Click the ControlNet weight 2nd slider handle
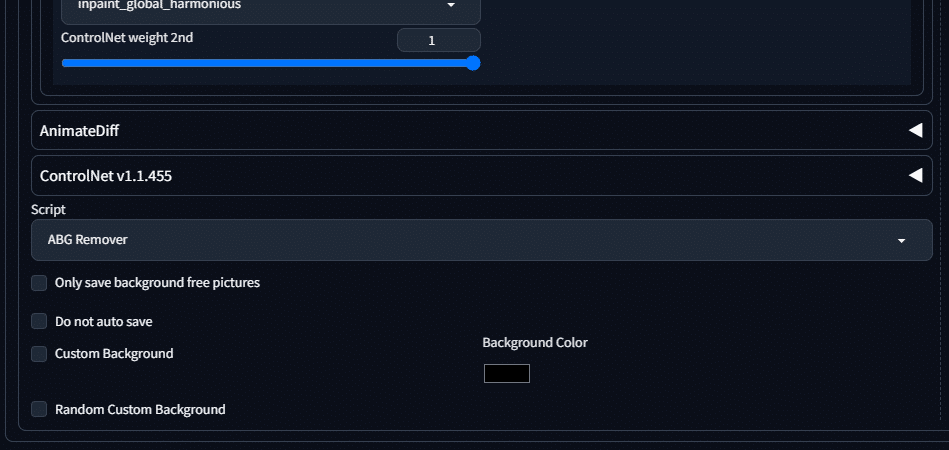Image resolution: width=949 pixels, height=450 pixels. click(474, 63)
